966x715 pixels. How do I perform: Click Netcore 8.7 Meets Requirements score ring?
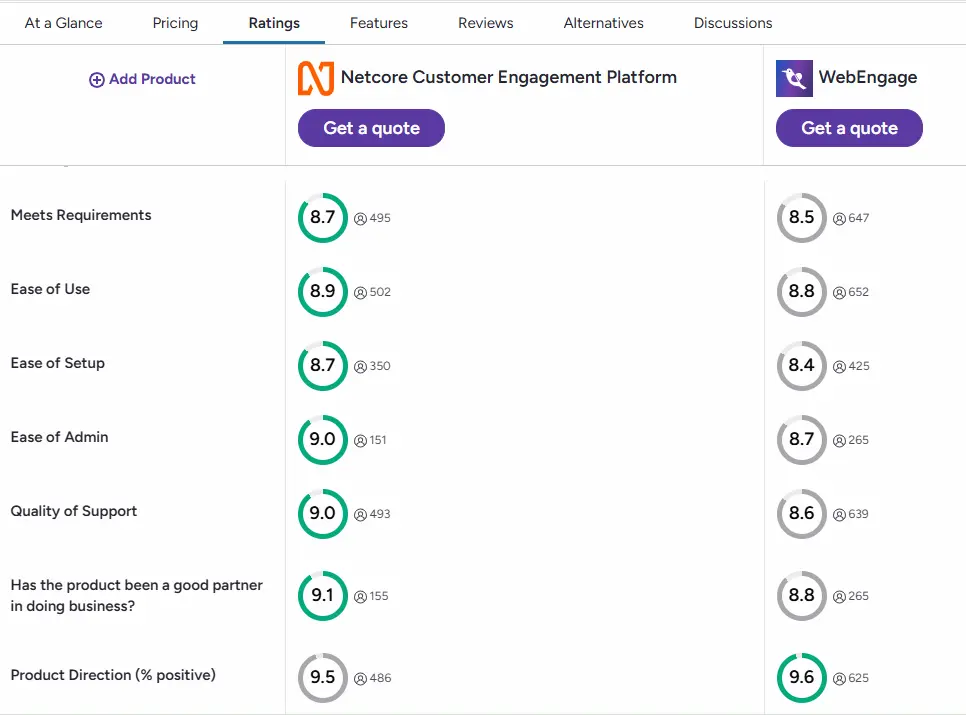point(323,217)
